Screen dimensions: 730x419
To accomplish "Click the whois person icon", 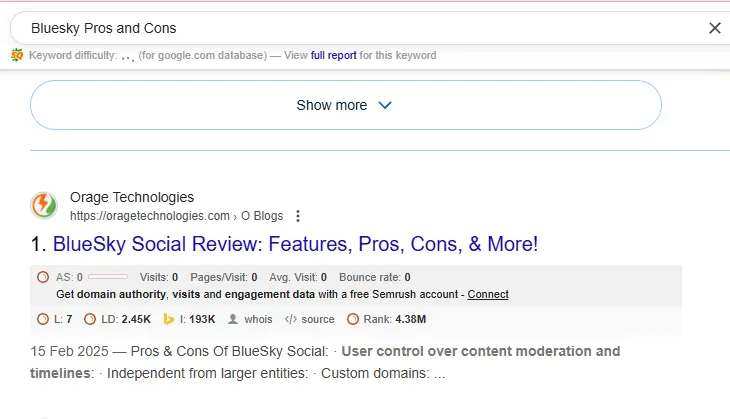I will pyautogui.click(x=233, y=319).
